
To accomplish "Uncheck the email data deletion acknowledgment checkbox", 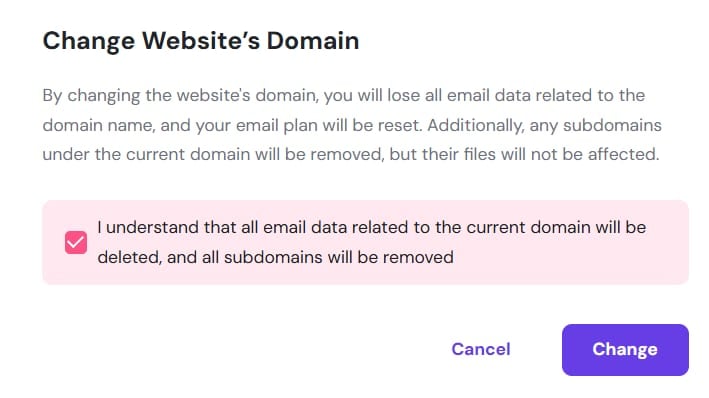I will [x=76, y=242].
